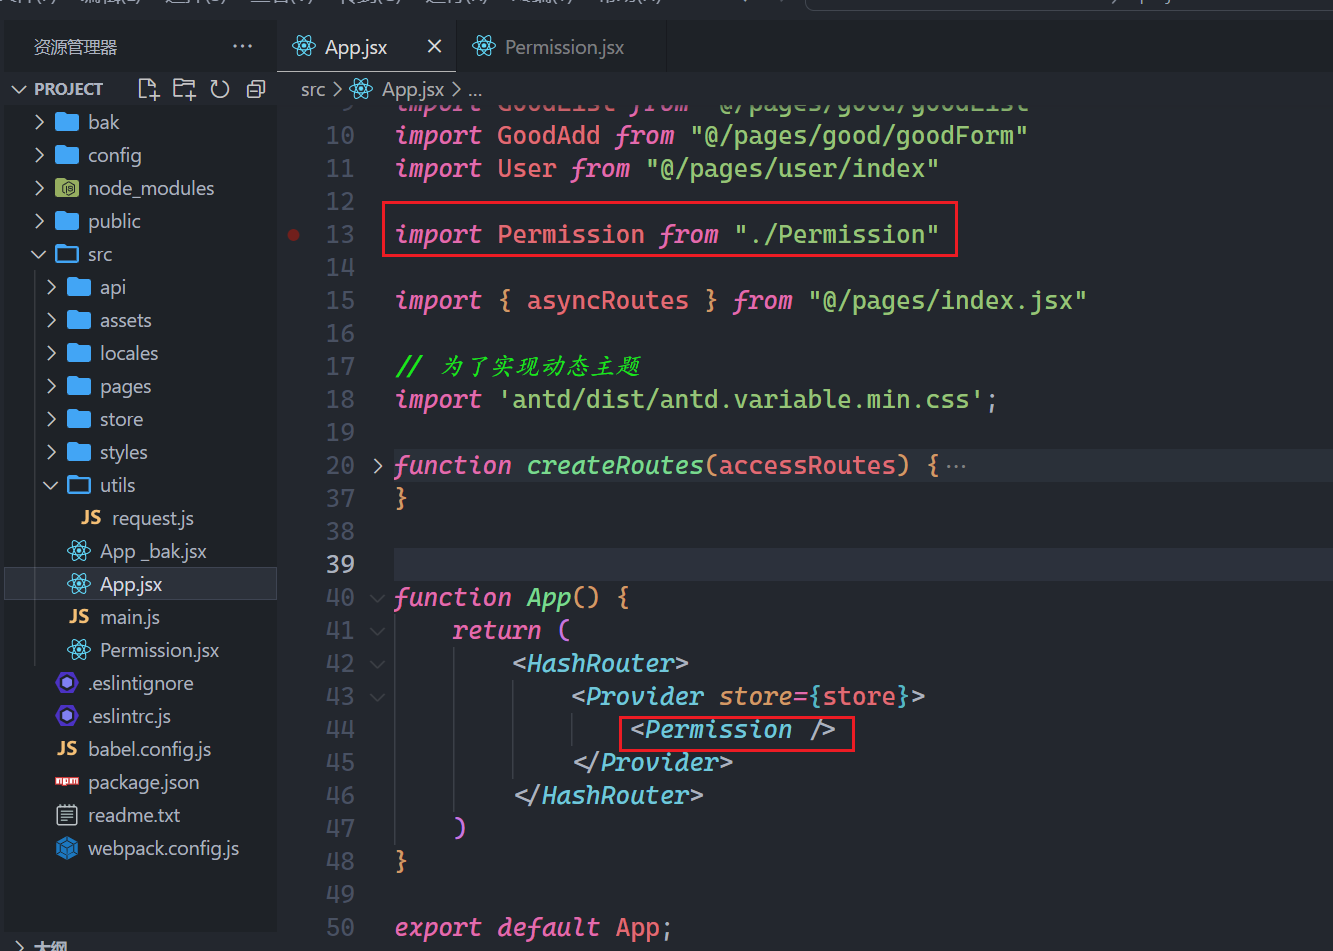Screen dimensions: 1333x951
Task: Refresh the explorer file tree
Action: (x=220, y=89)
